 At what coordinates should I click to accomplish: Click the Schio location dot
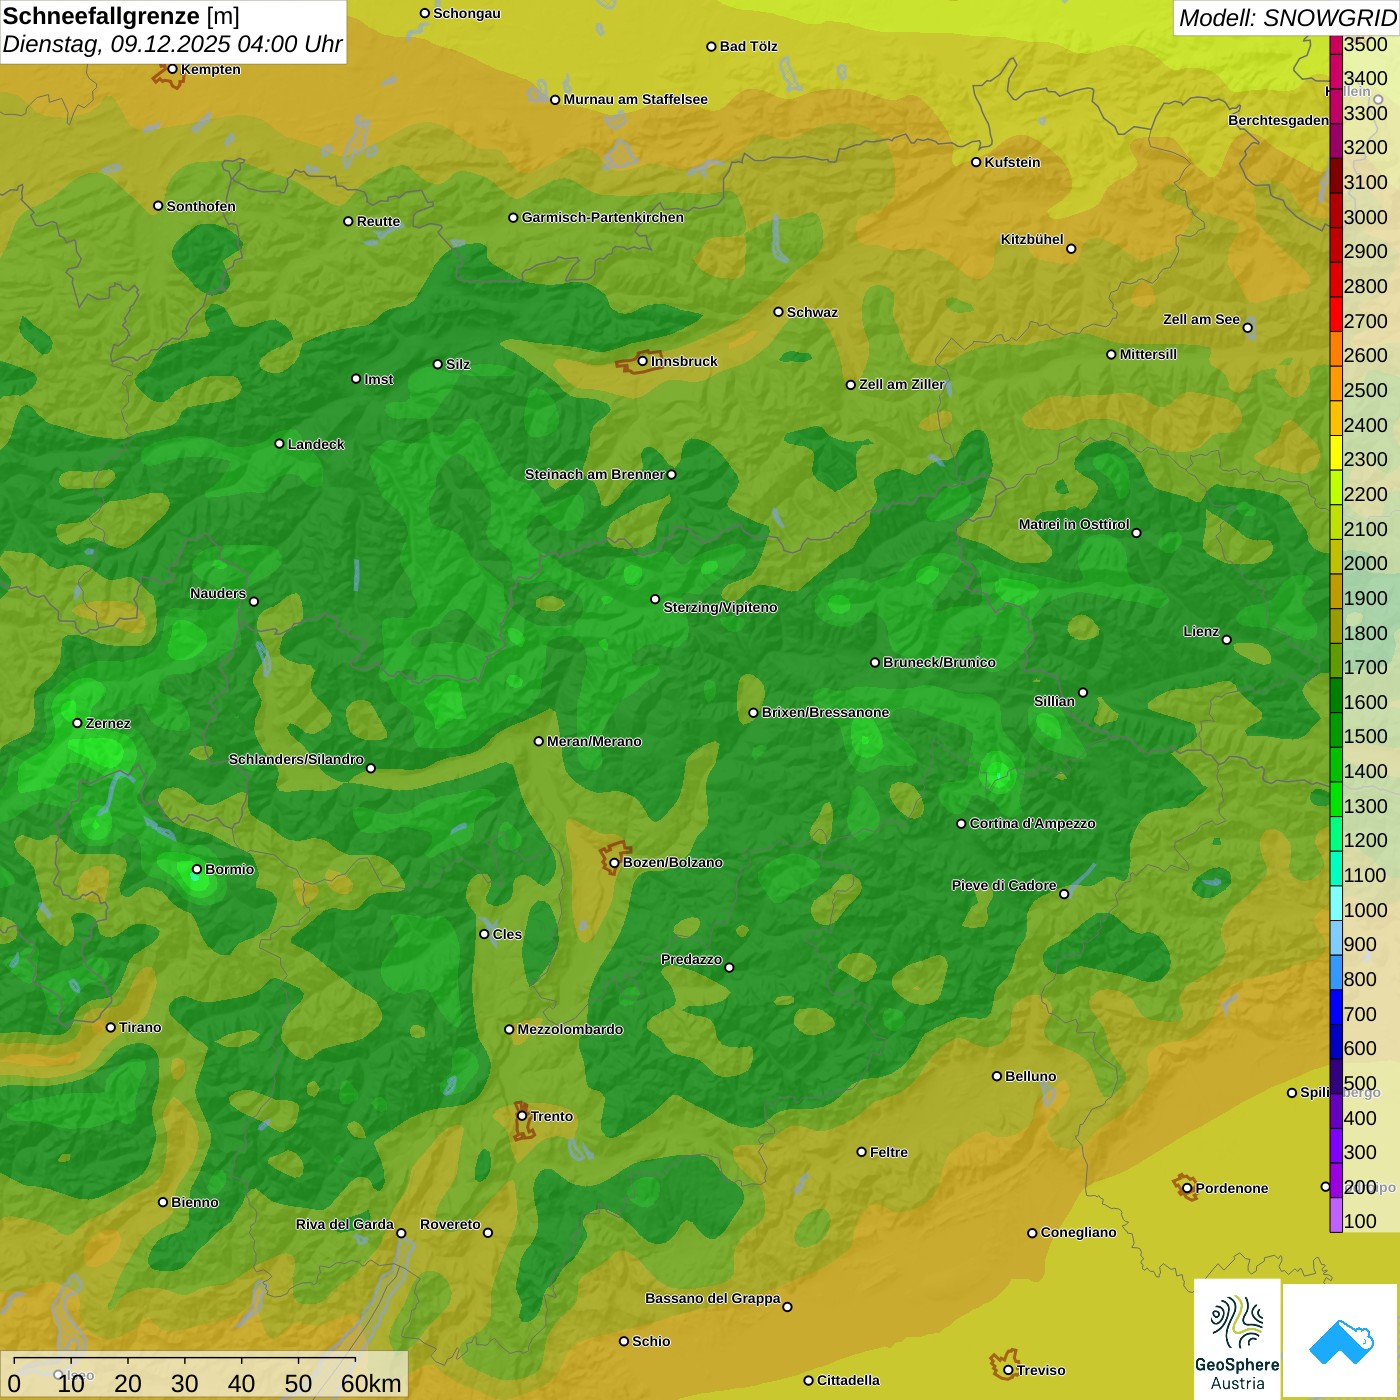(624, 1341)
